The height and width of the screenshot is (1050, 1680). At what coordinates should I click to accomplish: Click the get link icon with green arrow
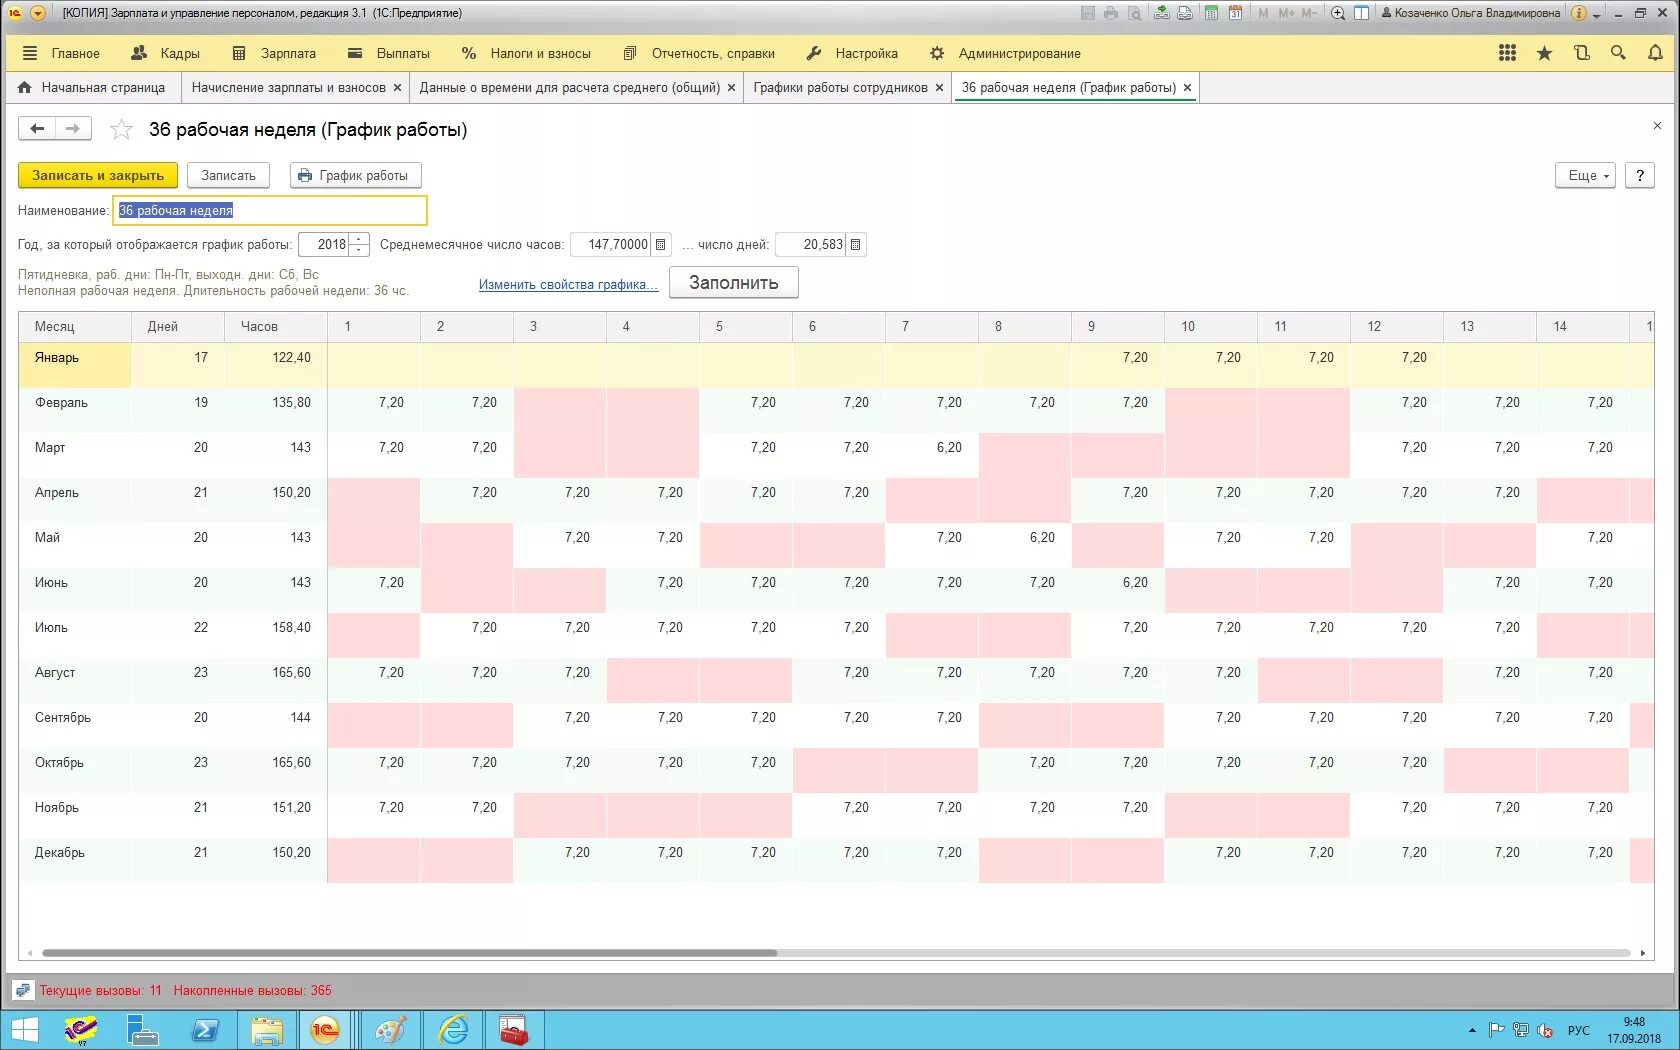pyautogui.click(x=1161, y=13)
